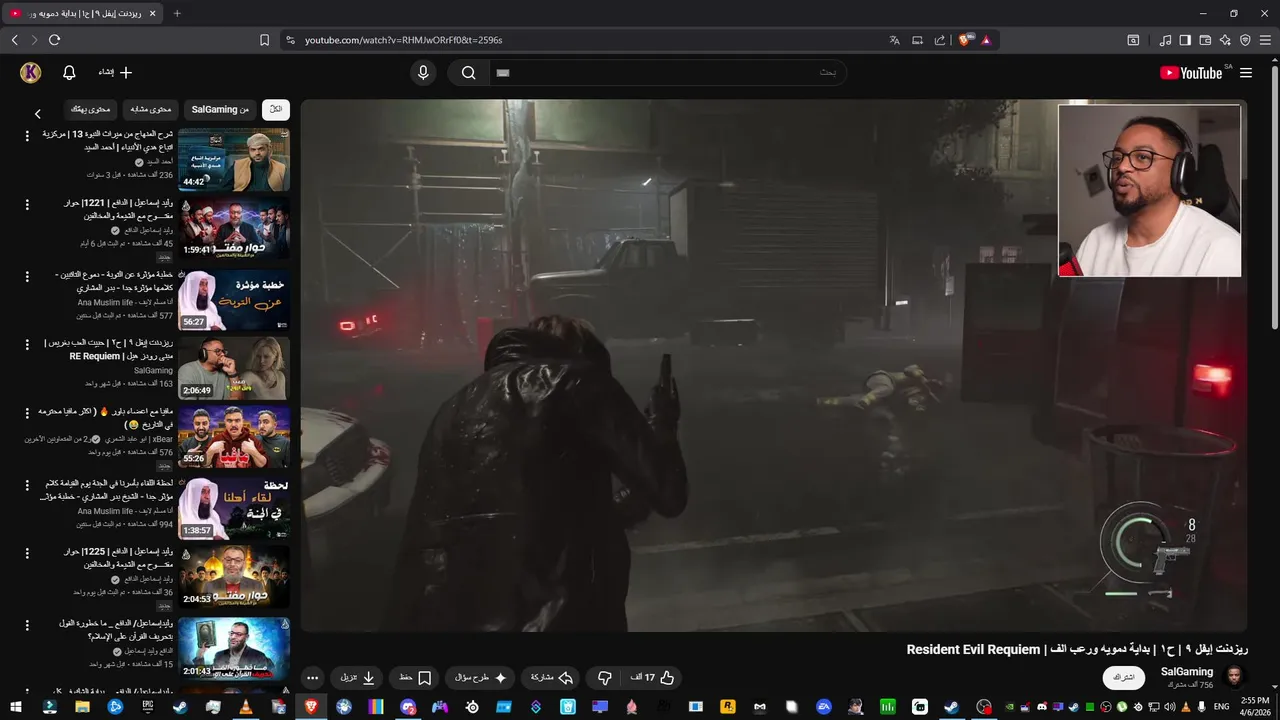Open the 44:42 lecture video thumbnail
The width and height of the screenshot is (1280, 720).
[234, 159]
